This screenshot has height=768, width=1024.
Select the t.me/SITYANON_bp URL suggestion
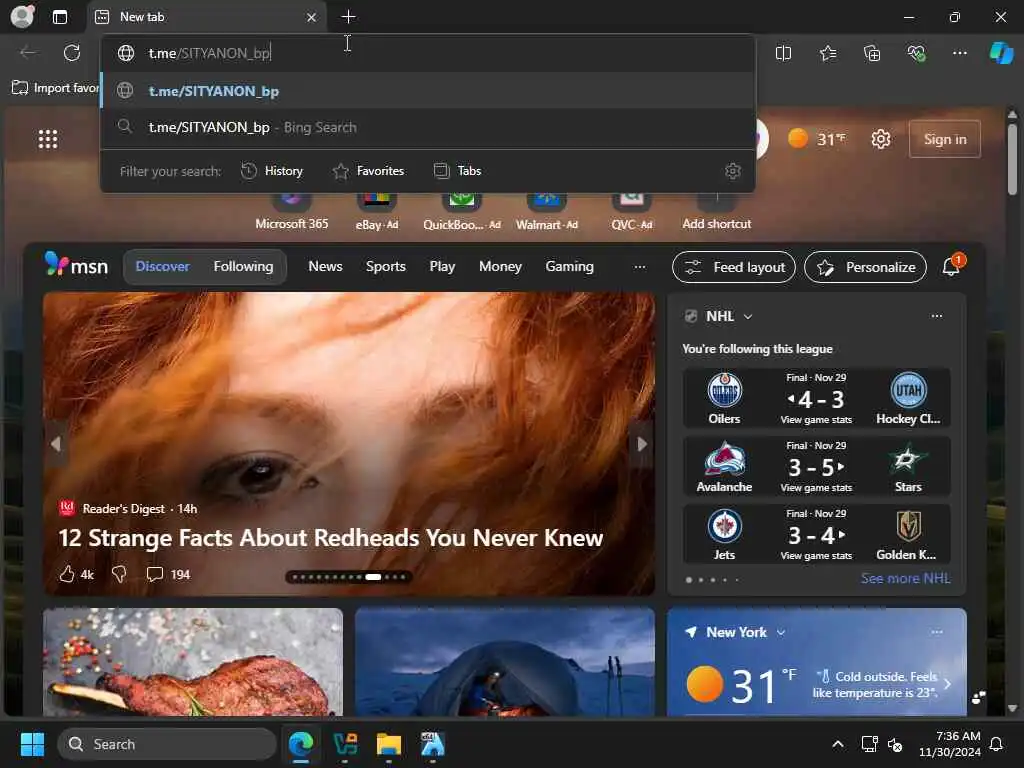tap(428, 91)
